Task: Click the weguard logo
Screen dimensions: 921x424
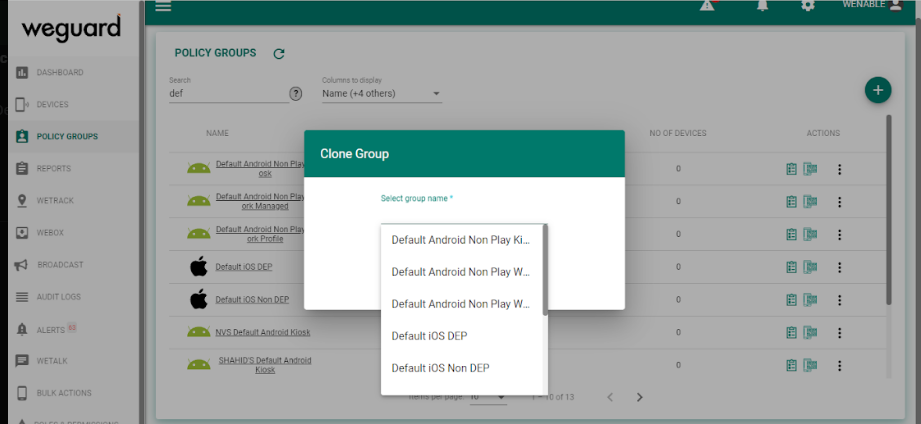Action: (x=72, y=28)
